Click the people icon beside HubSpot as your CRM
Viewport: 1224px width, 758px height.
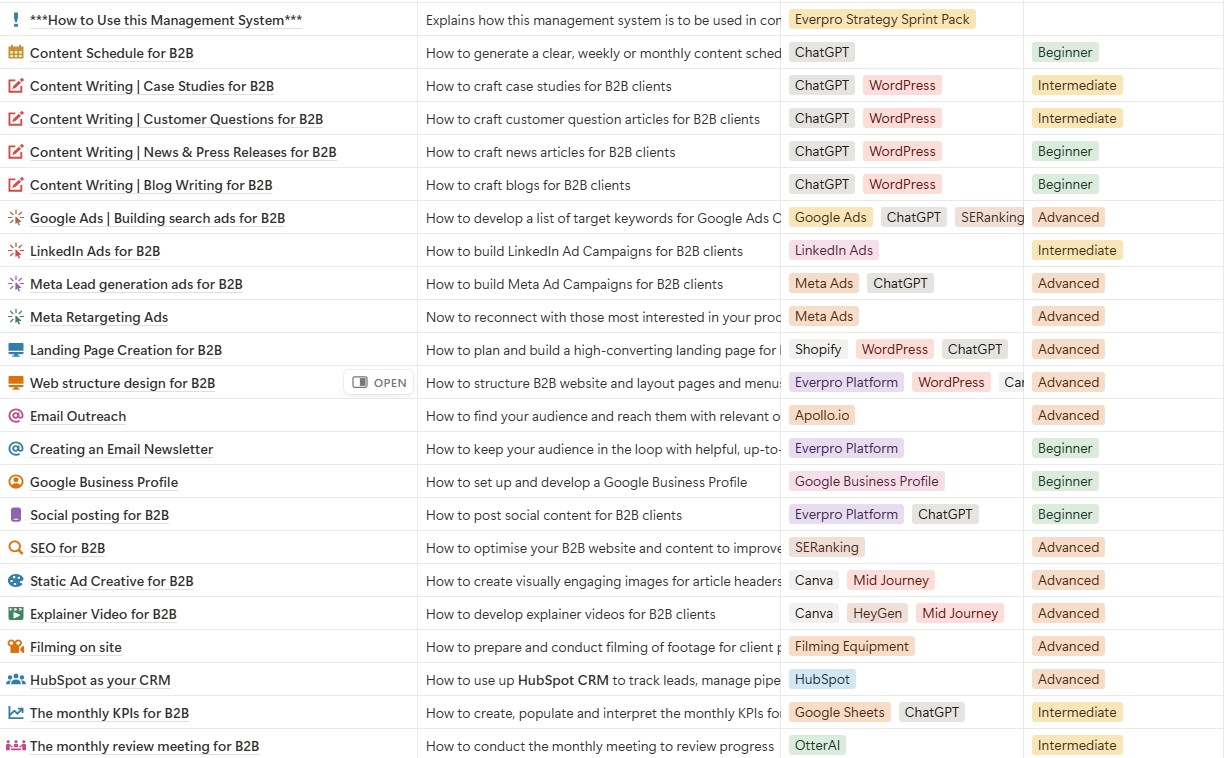point(16,680)
